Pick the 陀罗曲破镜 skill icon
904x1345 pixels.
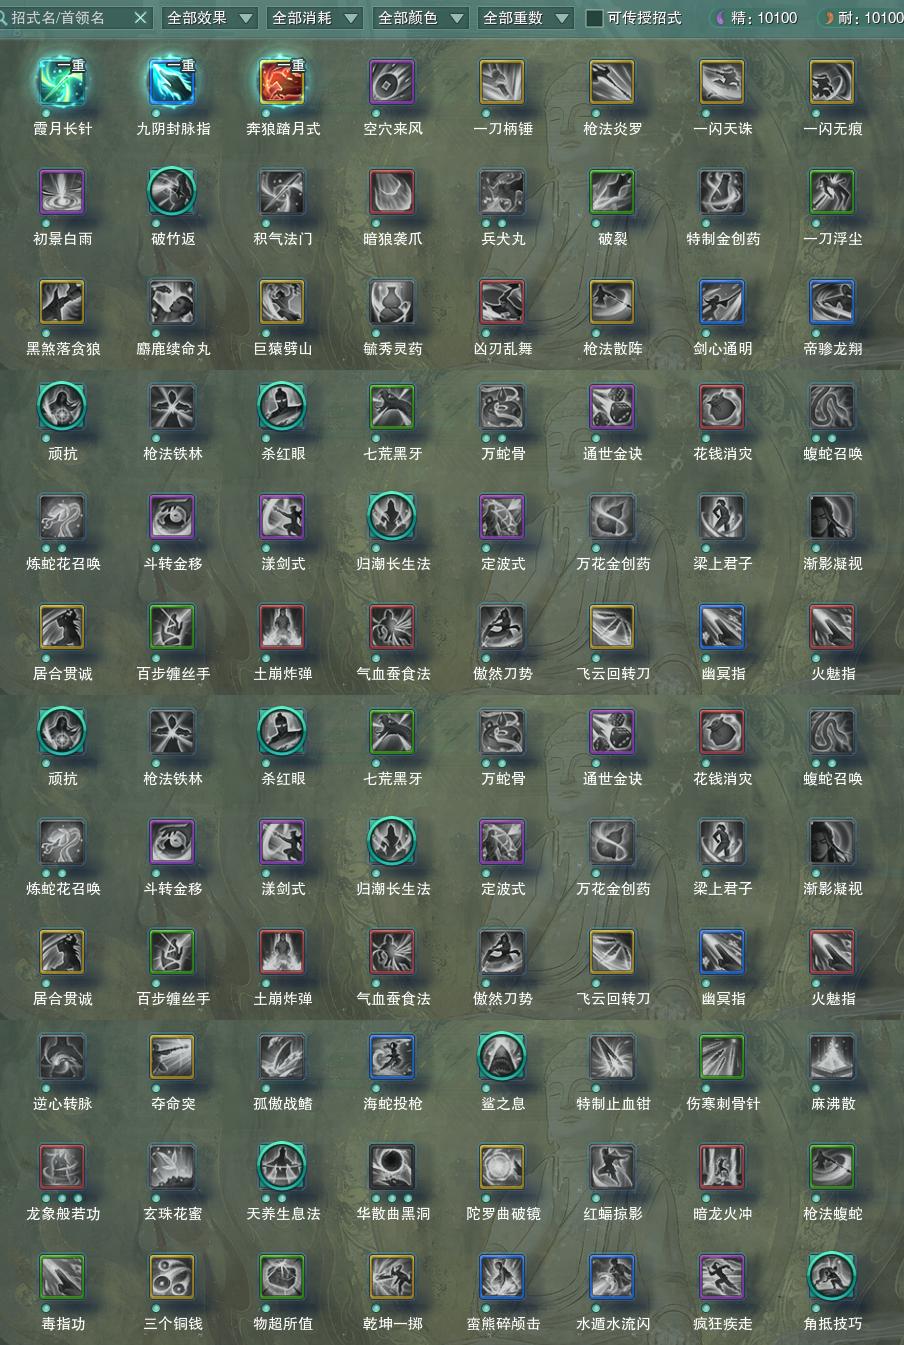(x=503, y=1167)
